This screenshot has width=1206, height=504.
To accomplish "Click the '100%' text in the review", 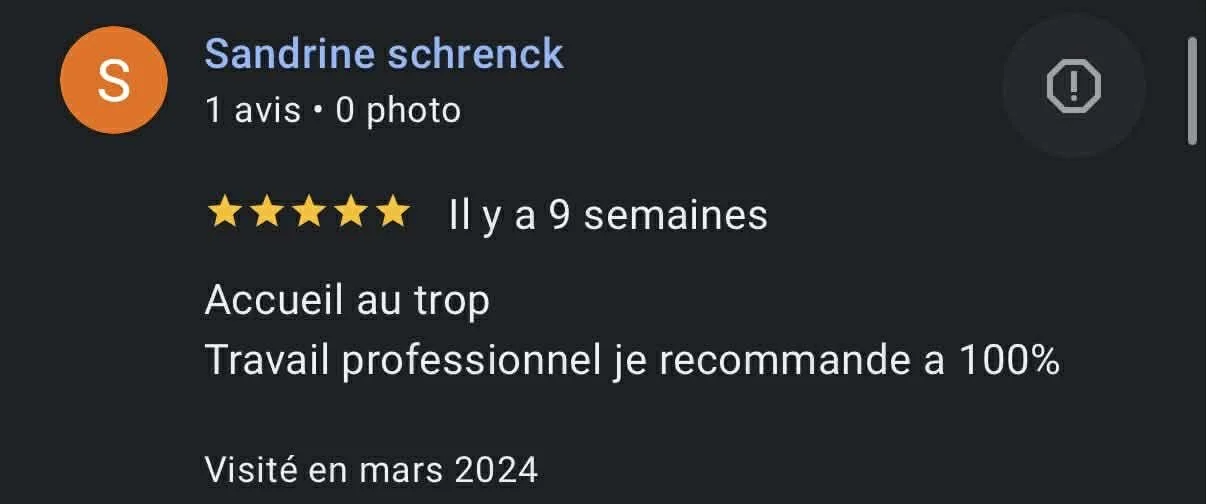I will tap(1009, 360).
